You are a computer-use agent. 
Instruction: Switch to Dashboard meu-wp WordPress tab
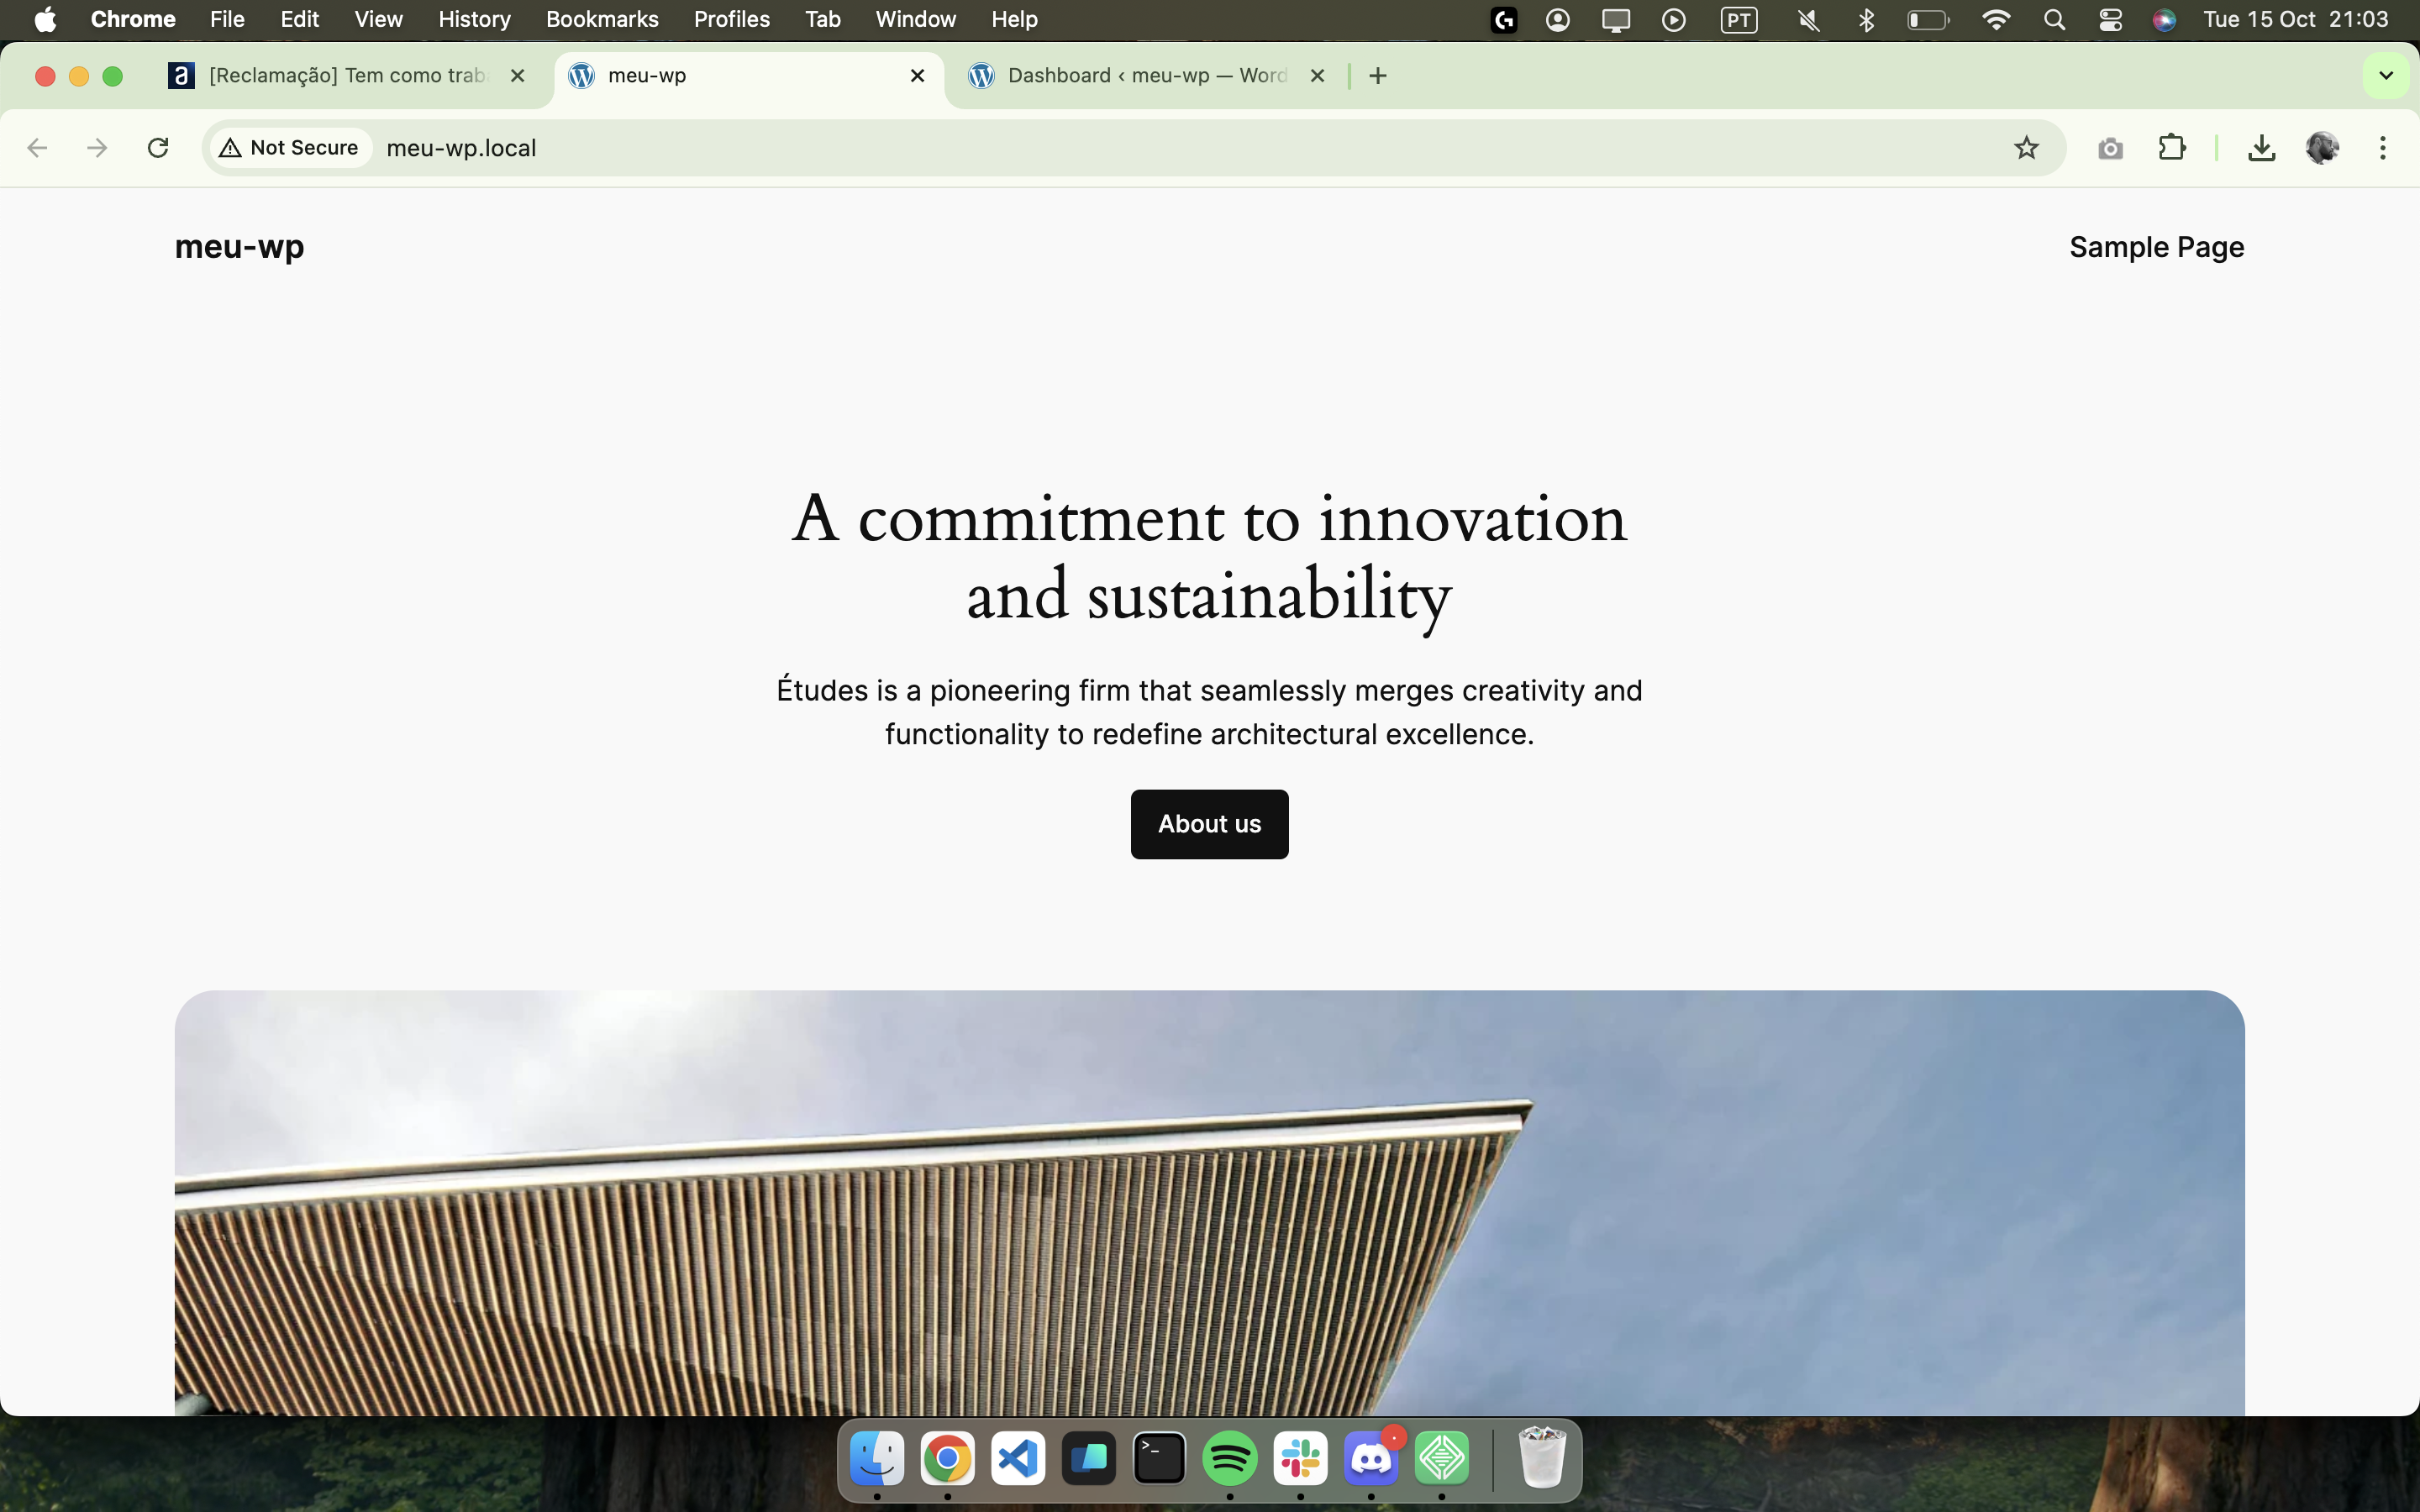[1146, 76]
